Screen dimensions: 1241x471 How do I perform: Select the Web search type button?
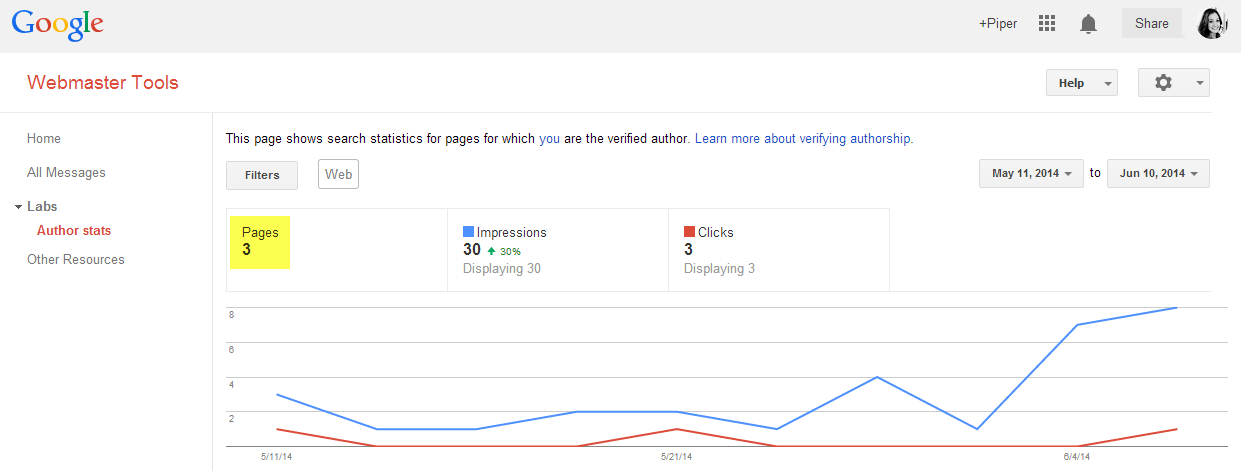[x=338, y=174]
